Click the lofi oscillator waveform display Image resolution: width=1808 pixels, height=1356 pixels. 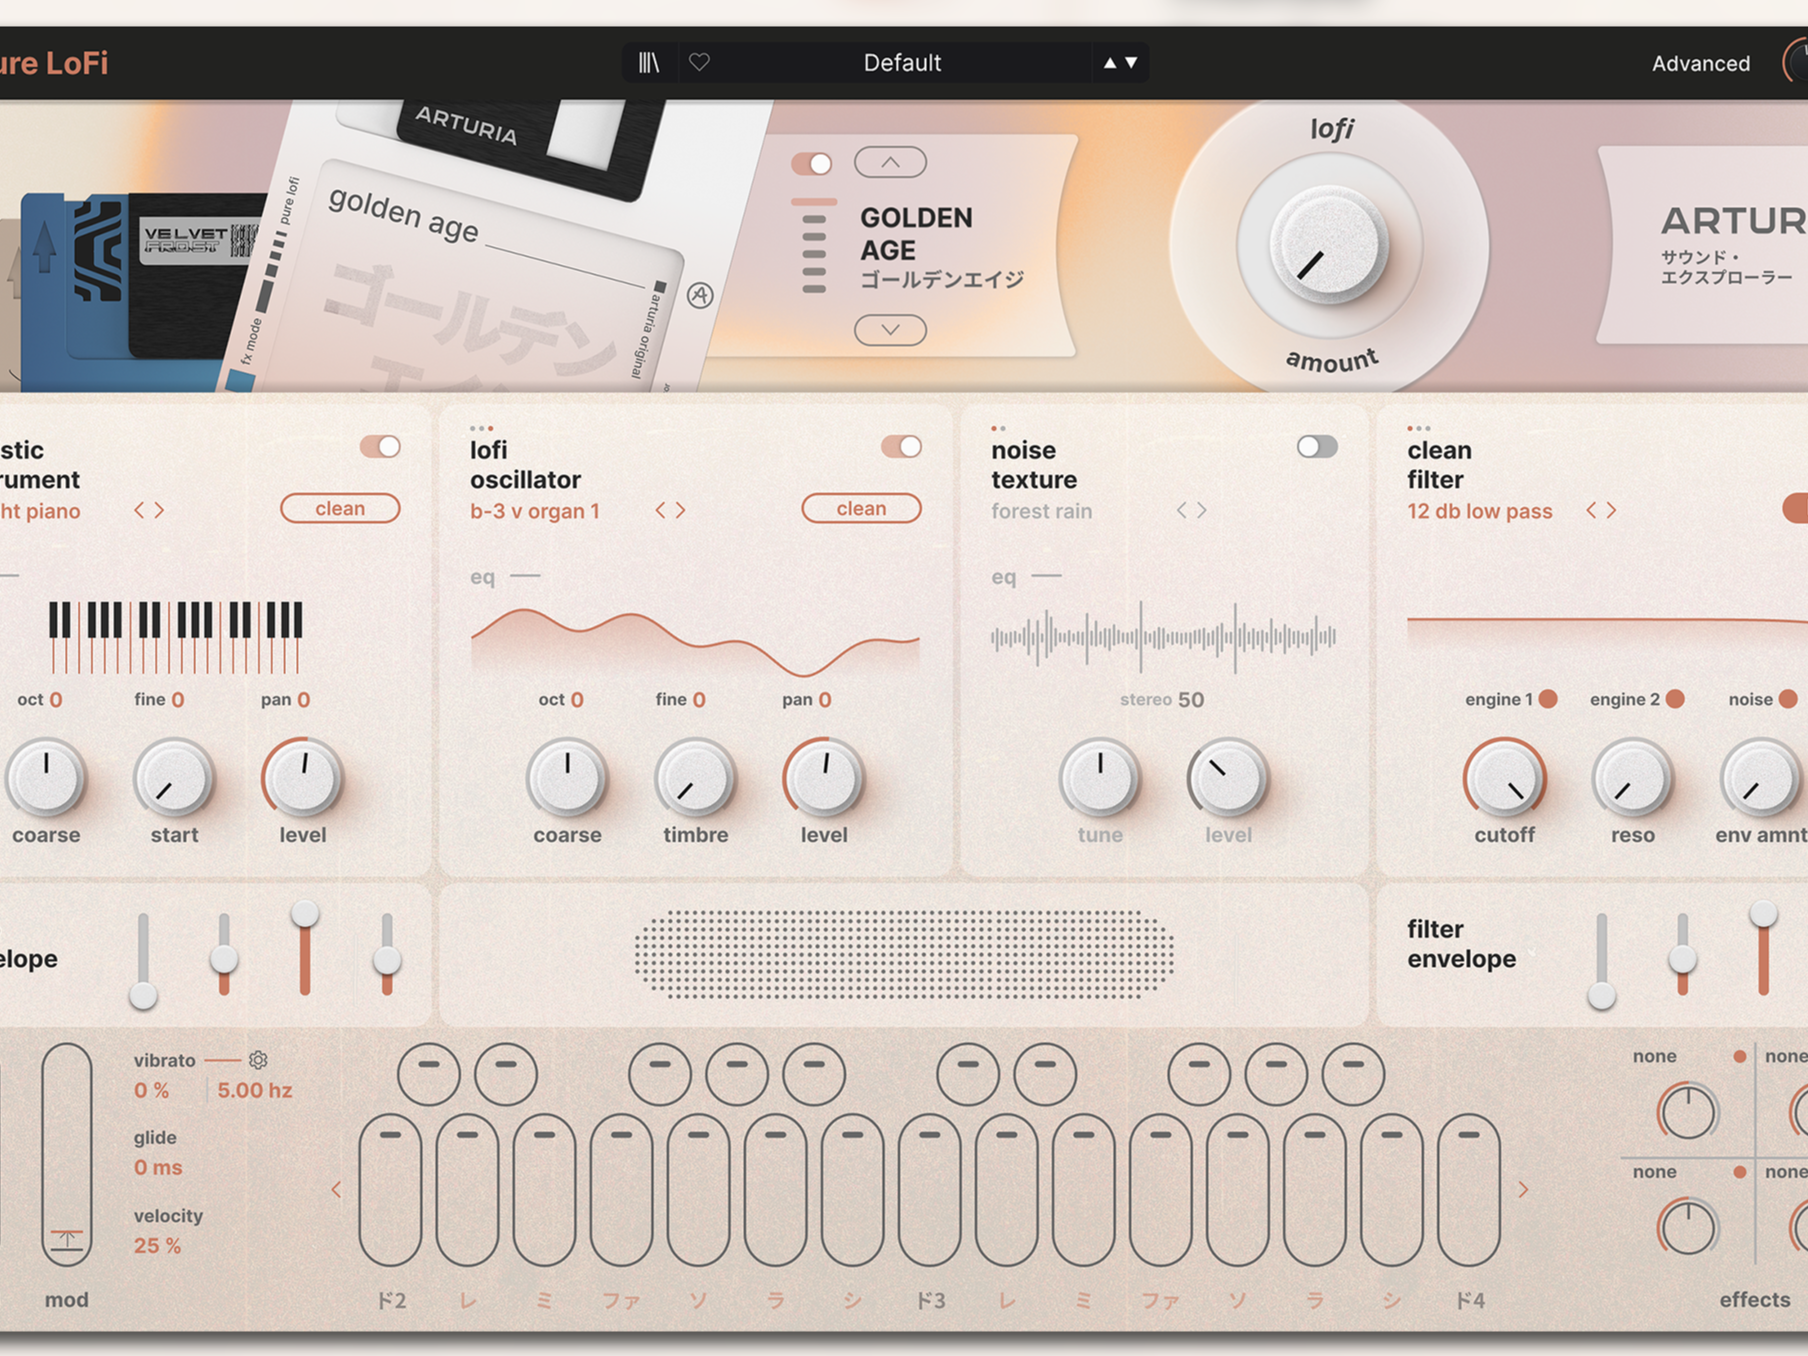695,642
